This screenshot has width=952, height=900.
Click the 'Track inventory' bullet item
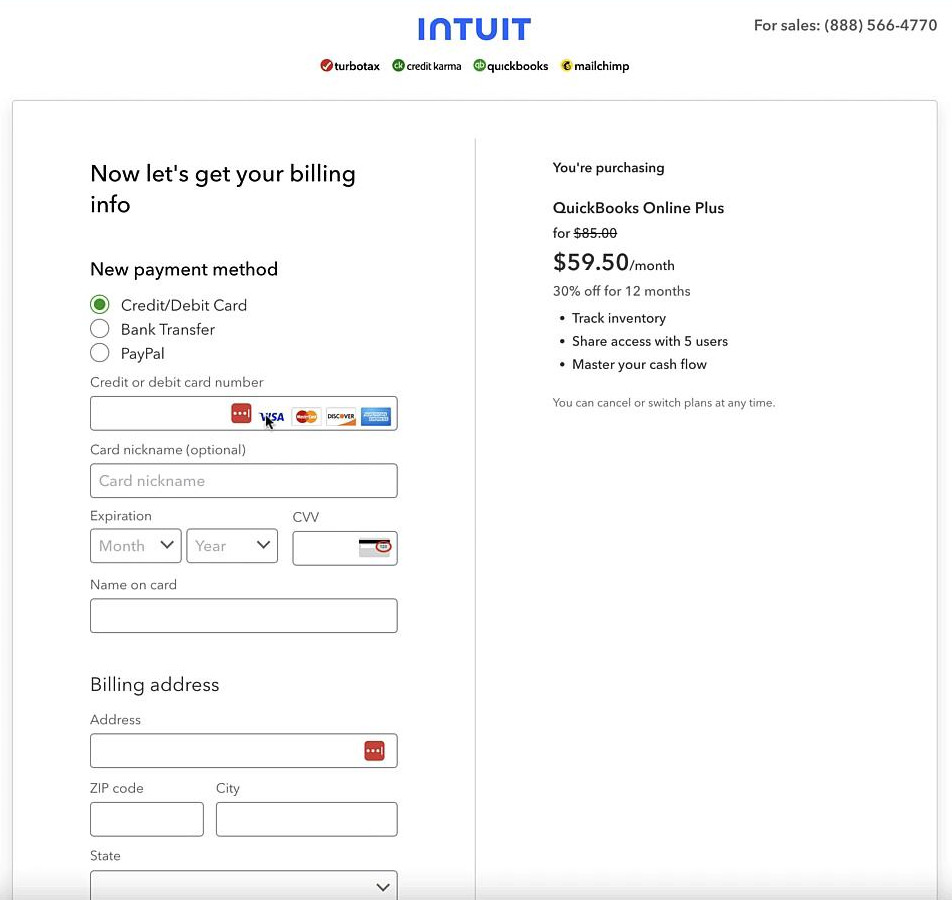[619, 318]
